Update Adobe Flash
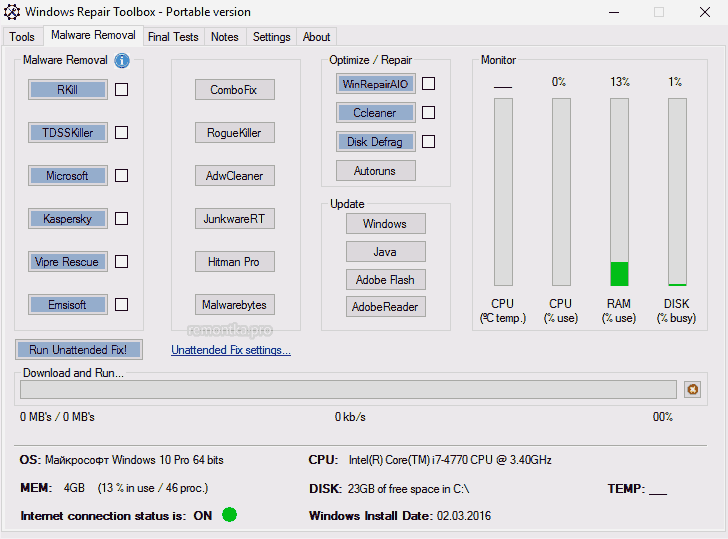The height and width of the screenshot is (539, 728). [385, 279]
